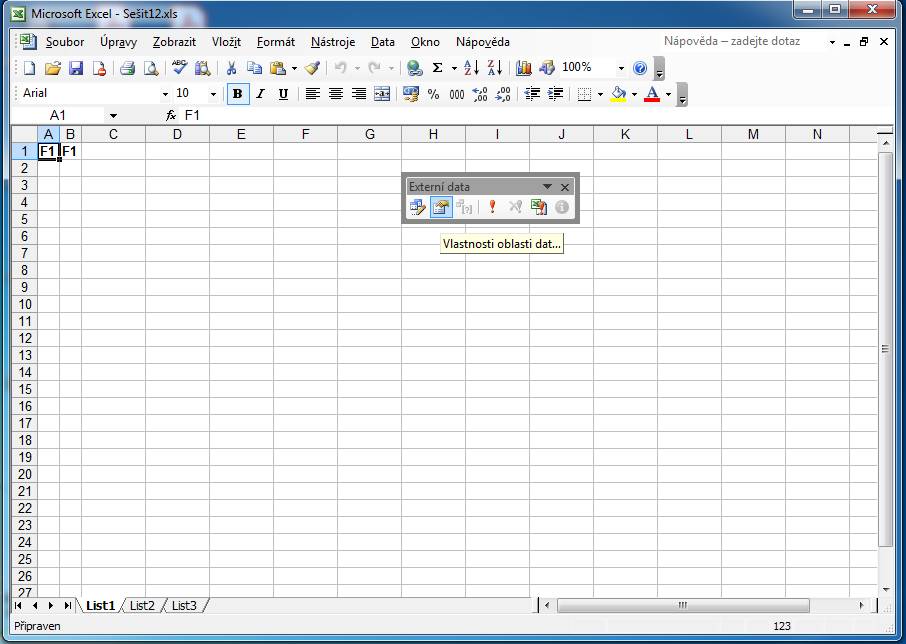Open the Data menu
Screen dimensions: 906x644
coord(383,42)
